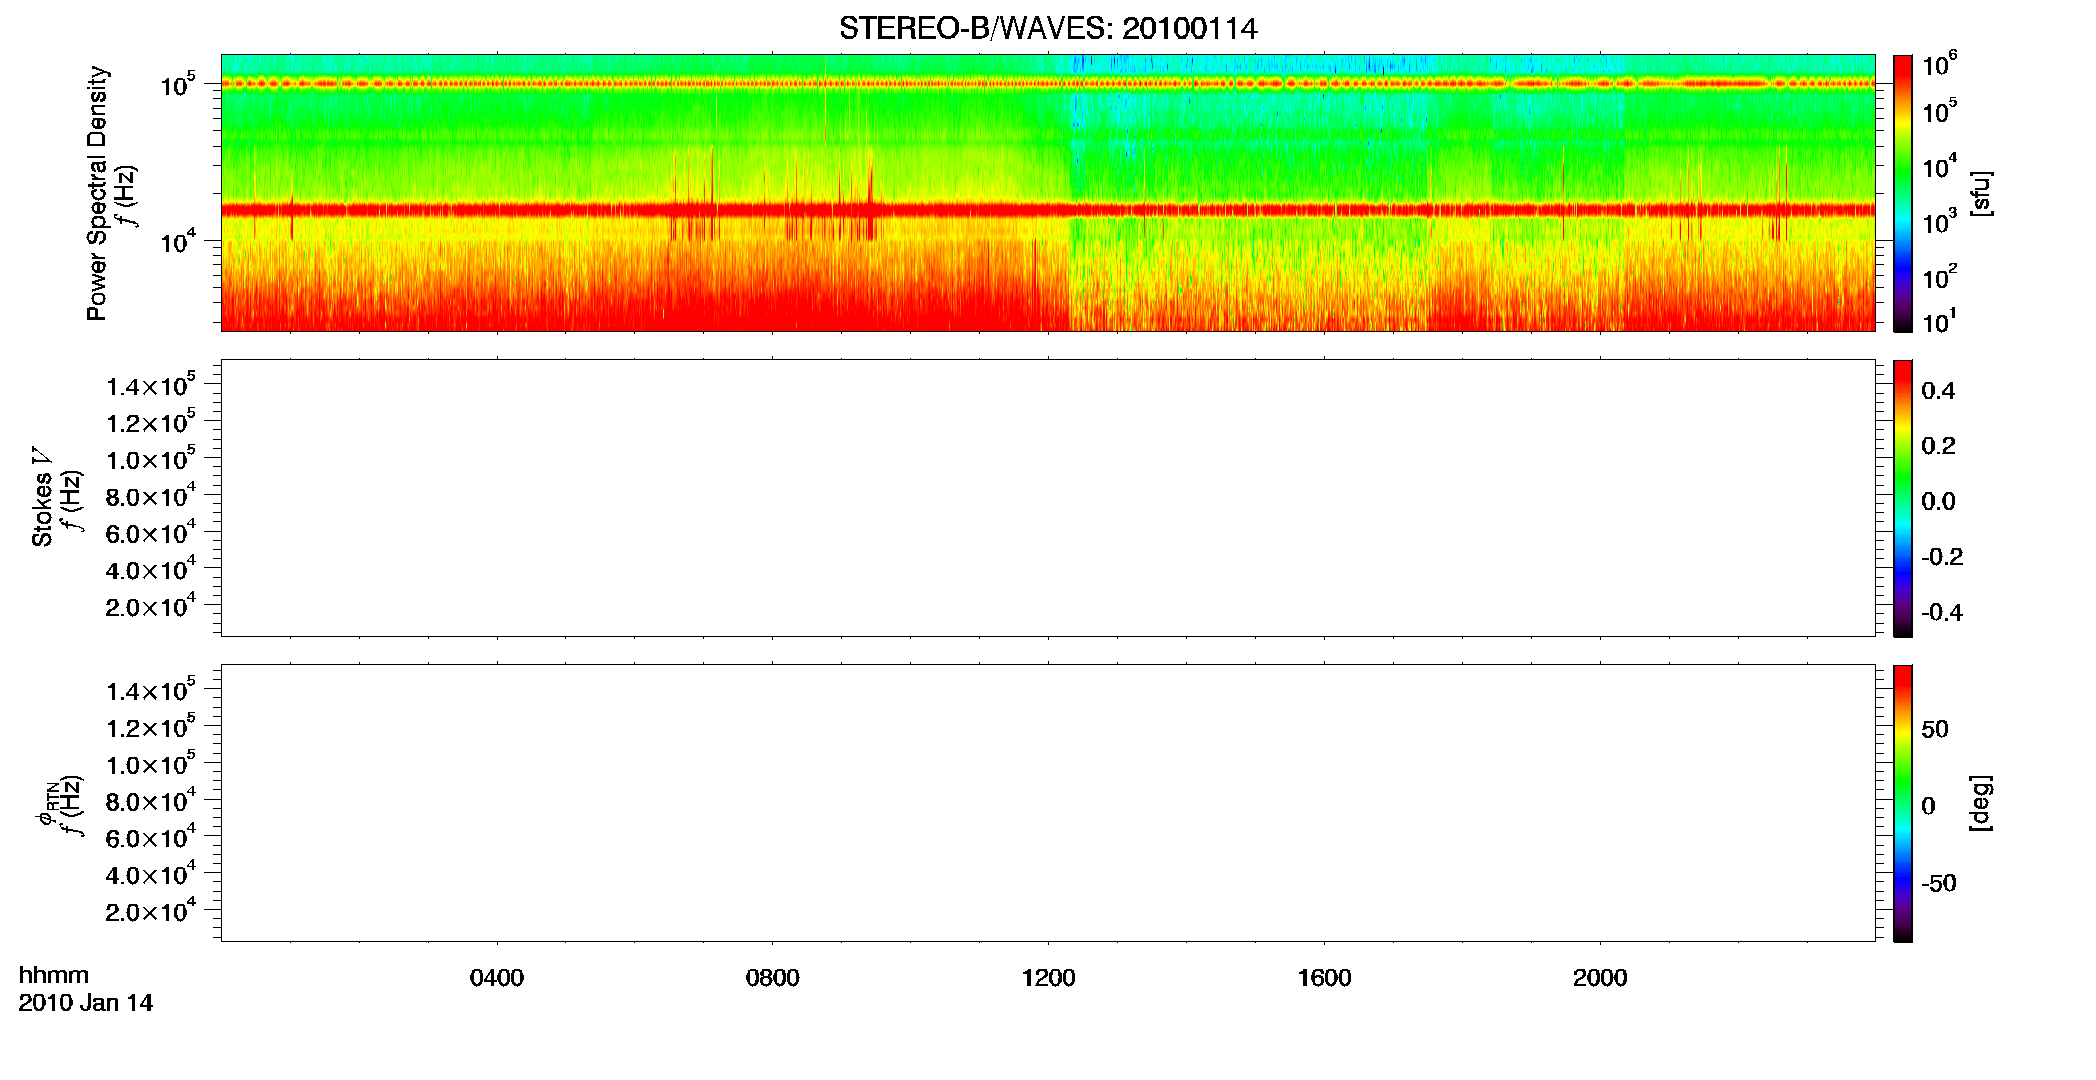Click the 1600 time axis label
Screen dimensions: 2096x1080
point(1325,978)
